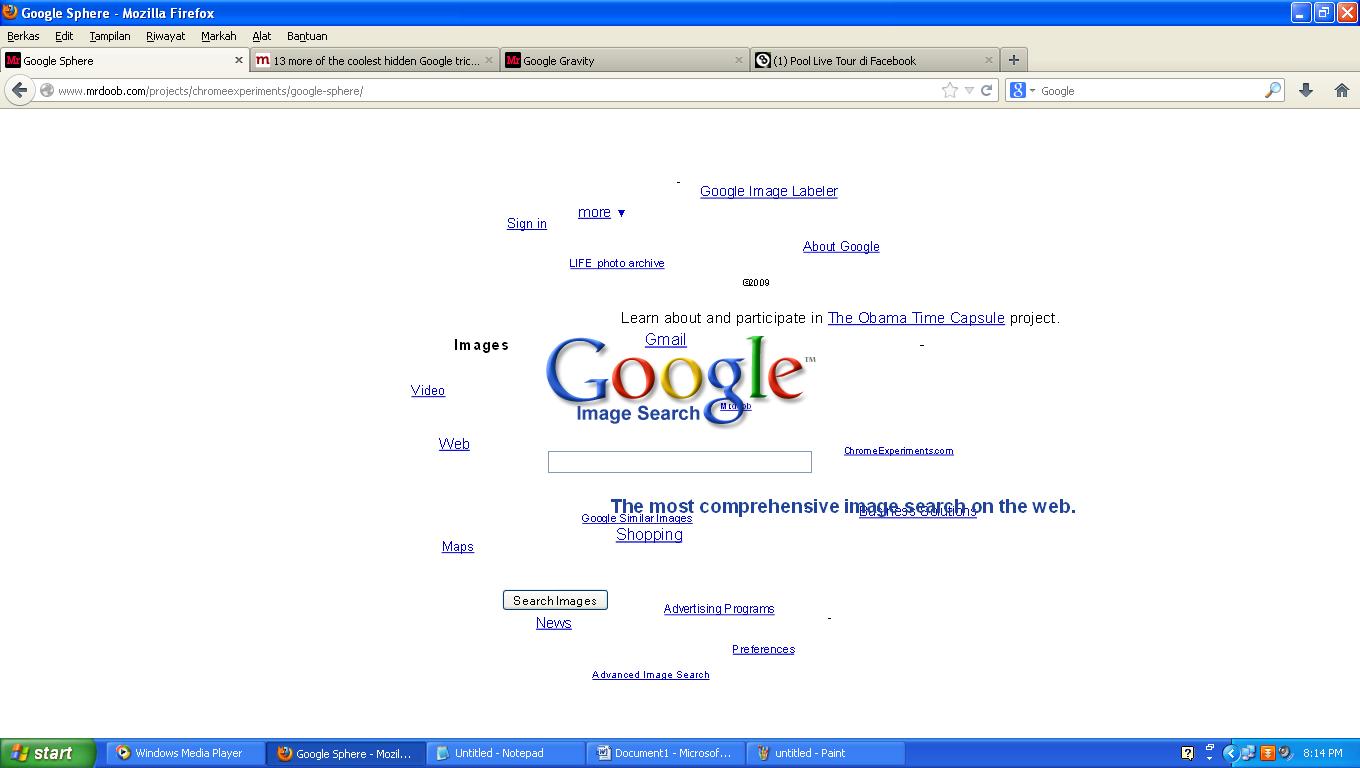The image size is (1360, 768).
Task: Expand the 'more' dropdown link
Action: [x=601, y=212]
